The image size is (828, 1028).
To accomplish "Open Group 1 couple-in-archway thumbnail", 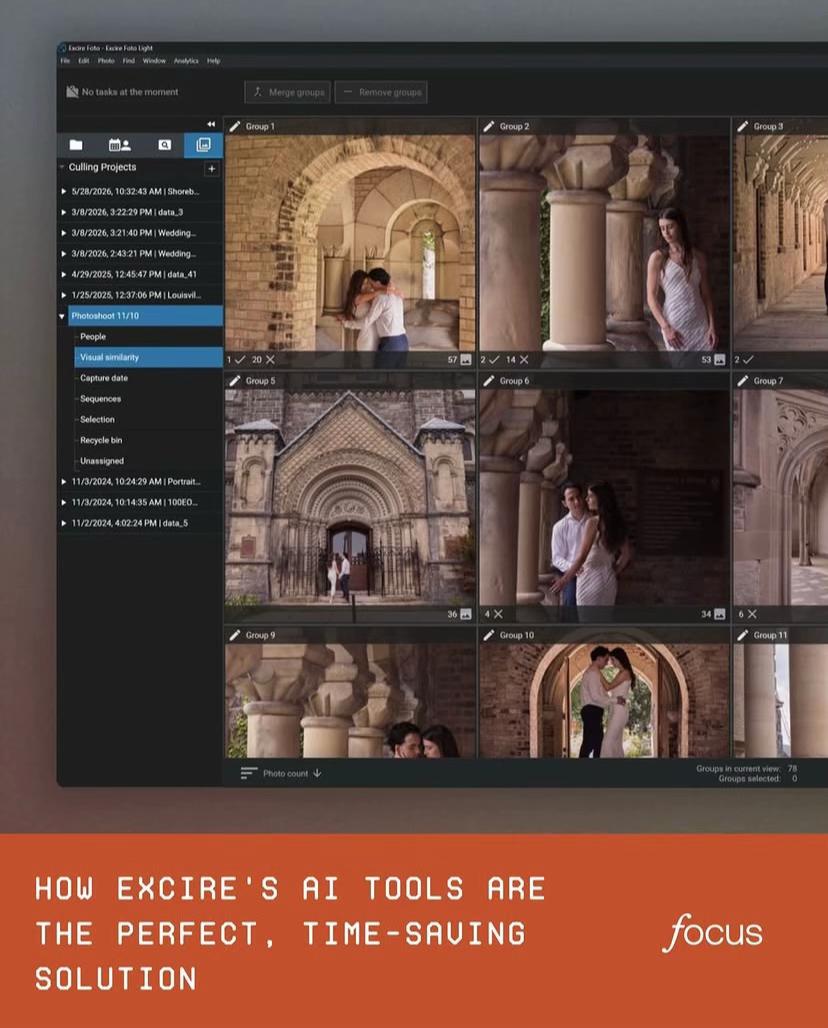I will pyautogui.click(x=349, y=243).
